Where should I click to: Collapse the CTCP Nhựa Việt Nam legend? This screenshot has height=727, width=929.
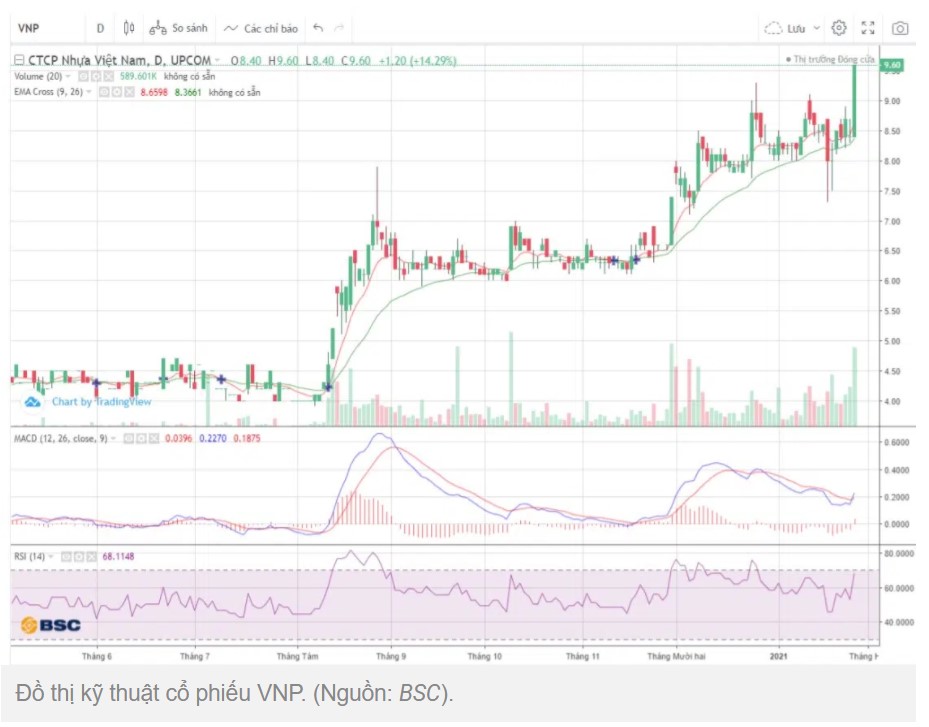pyautogui.click(x=19, y=61)
